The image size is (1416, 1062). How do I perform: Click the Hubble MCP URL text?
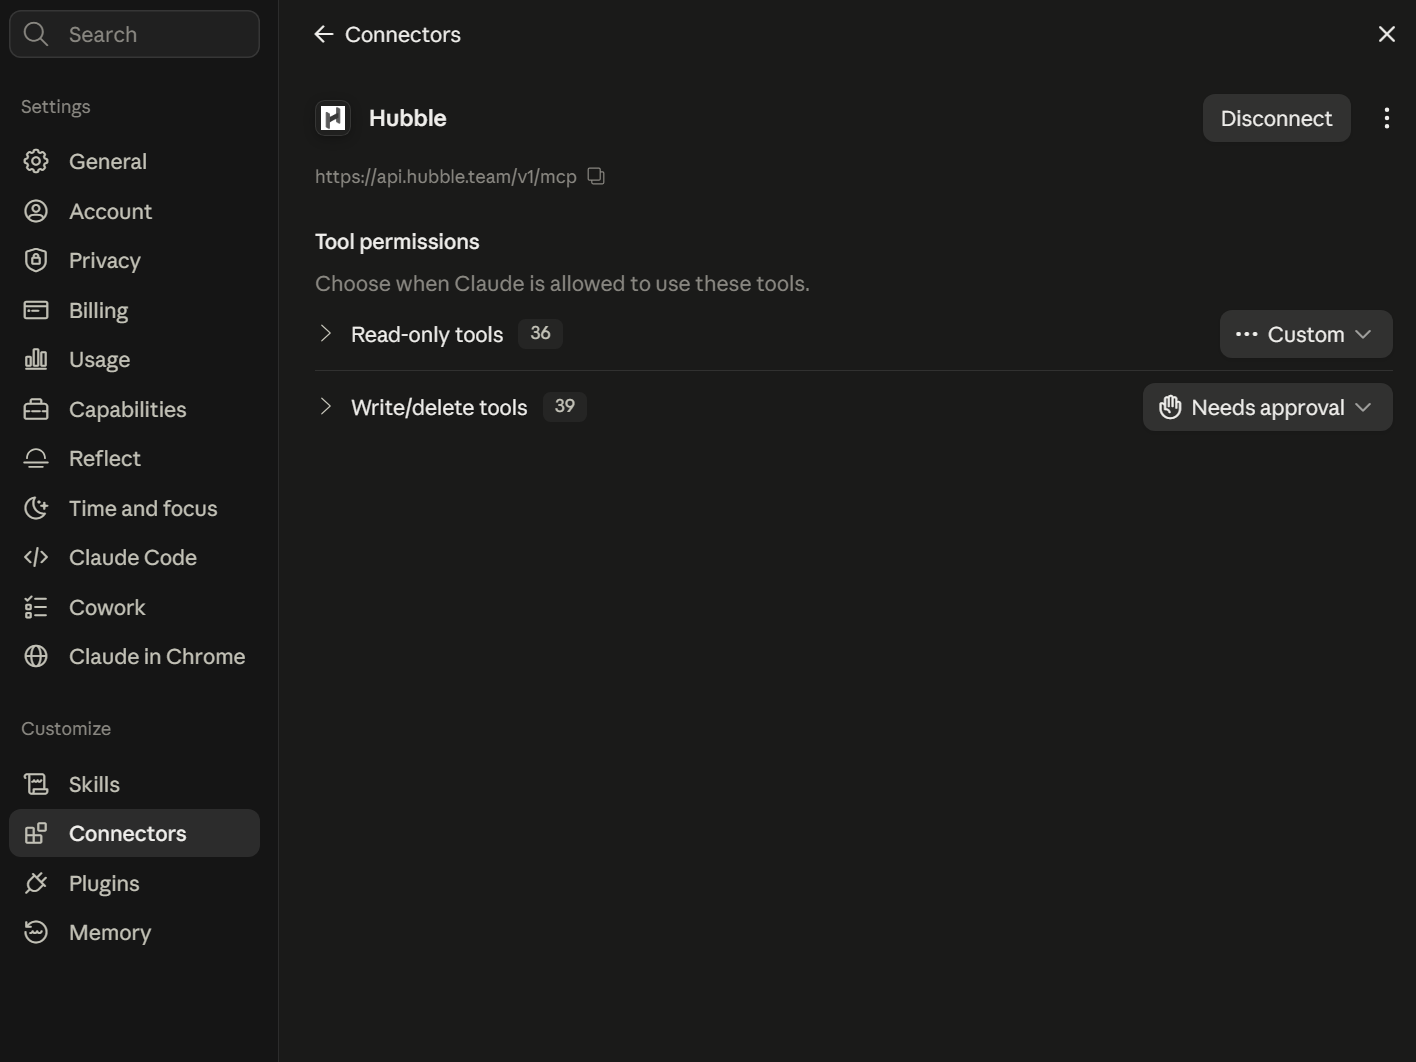[x=446, y=176]
